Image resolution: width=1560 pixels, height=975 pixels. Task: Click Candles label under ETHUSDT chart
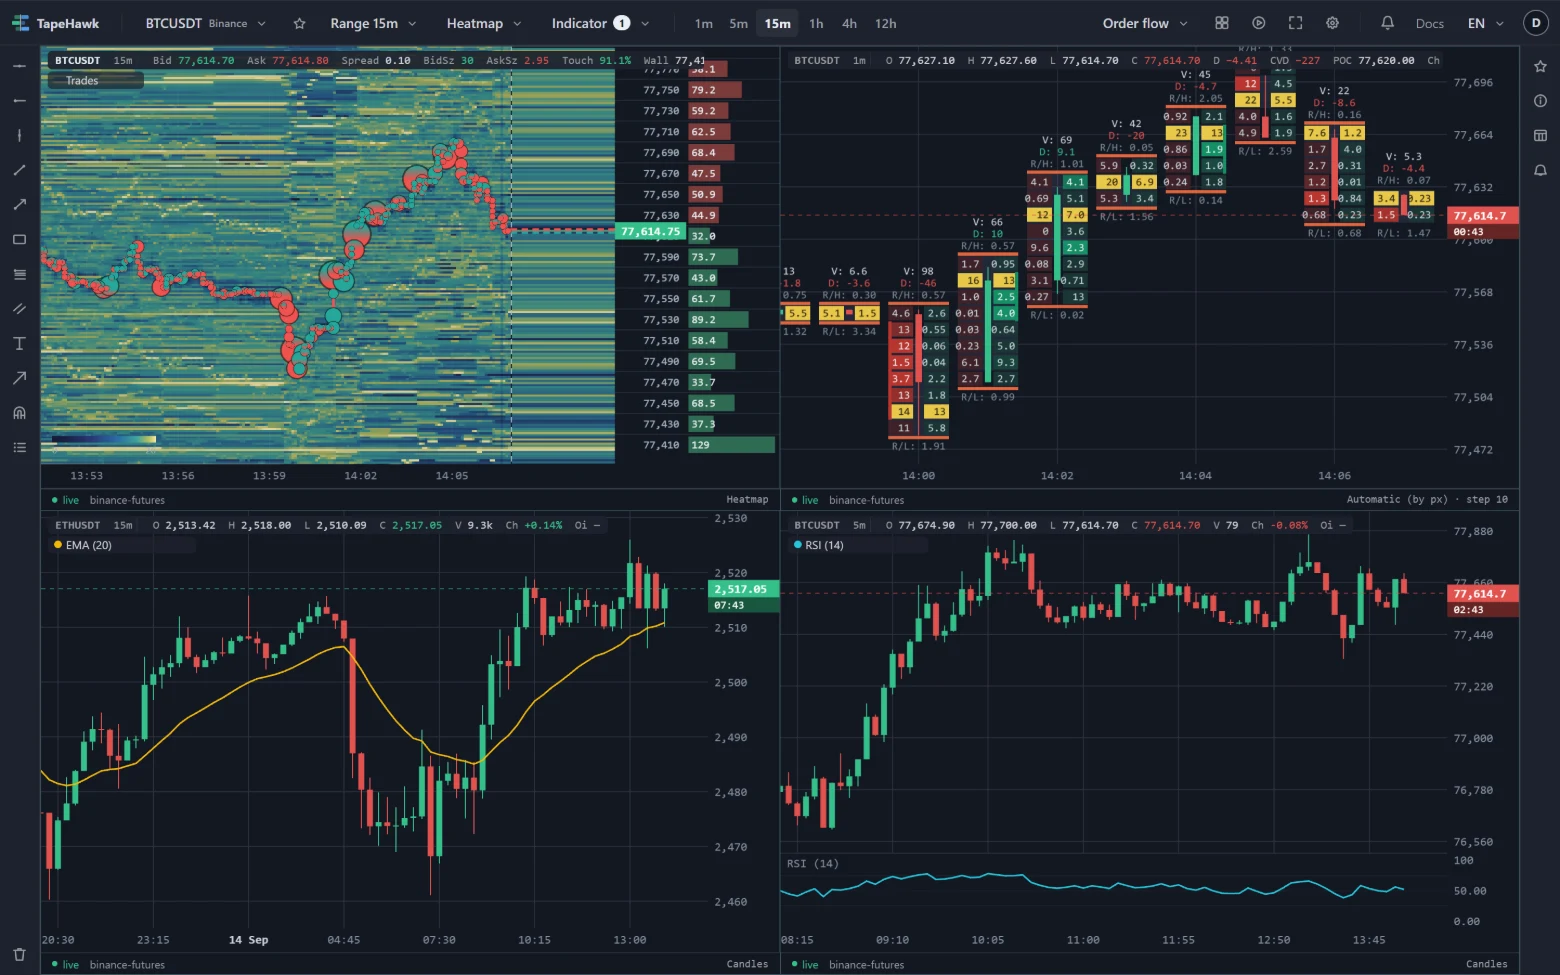(x=747, y=964)
